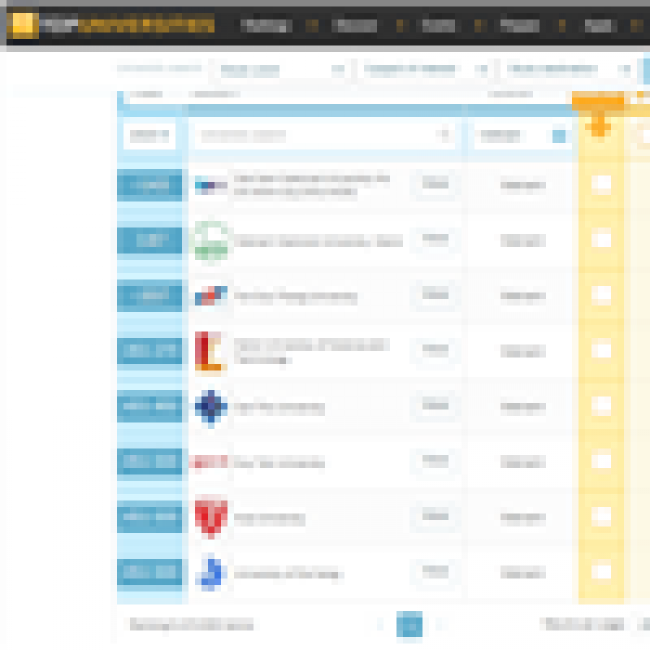Viewport: 650px width, 650px height.
Task: Click the orange down arrow in compare column header
Action: point(600,127)
